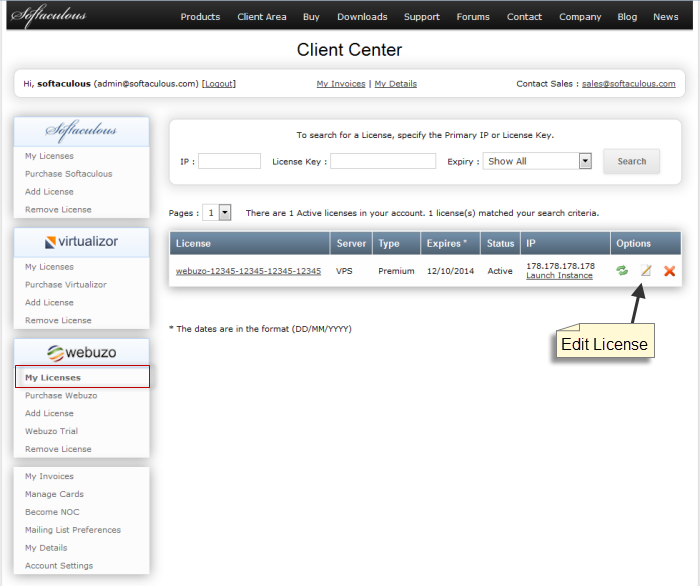Click the Logout link
700x586 pixels.
[219, 84]
